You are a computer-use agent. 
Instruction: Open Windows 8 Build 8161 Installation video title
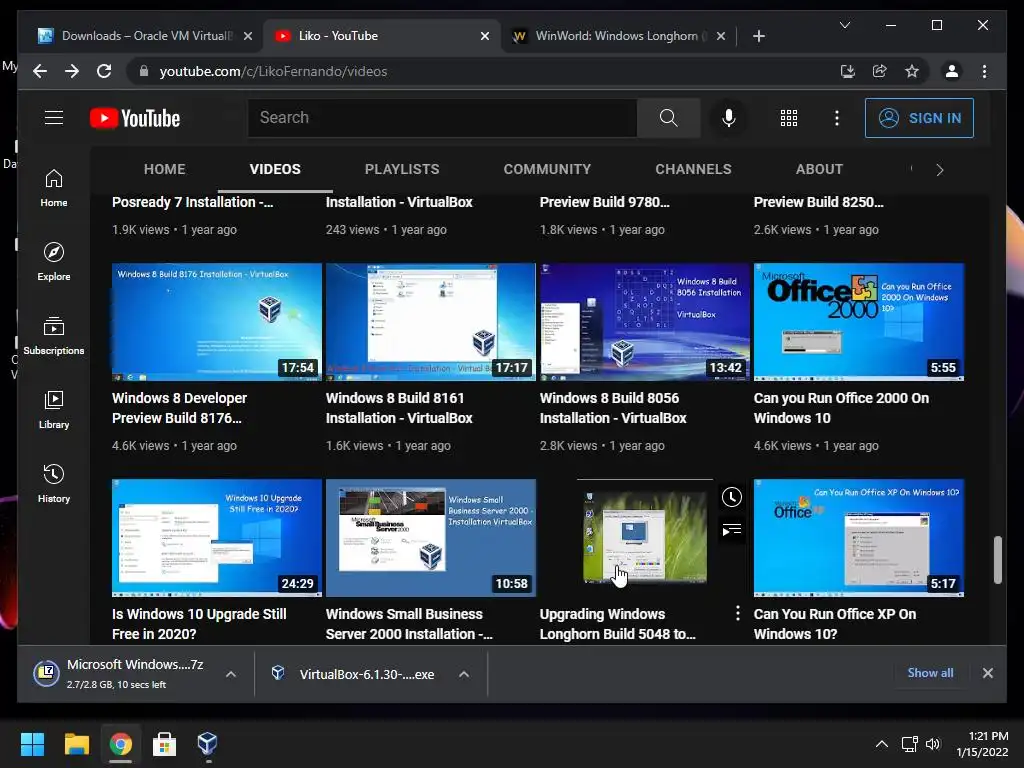[x=399, y=408]
